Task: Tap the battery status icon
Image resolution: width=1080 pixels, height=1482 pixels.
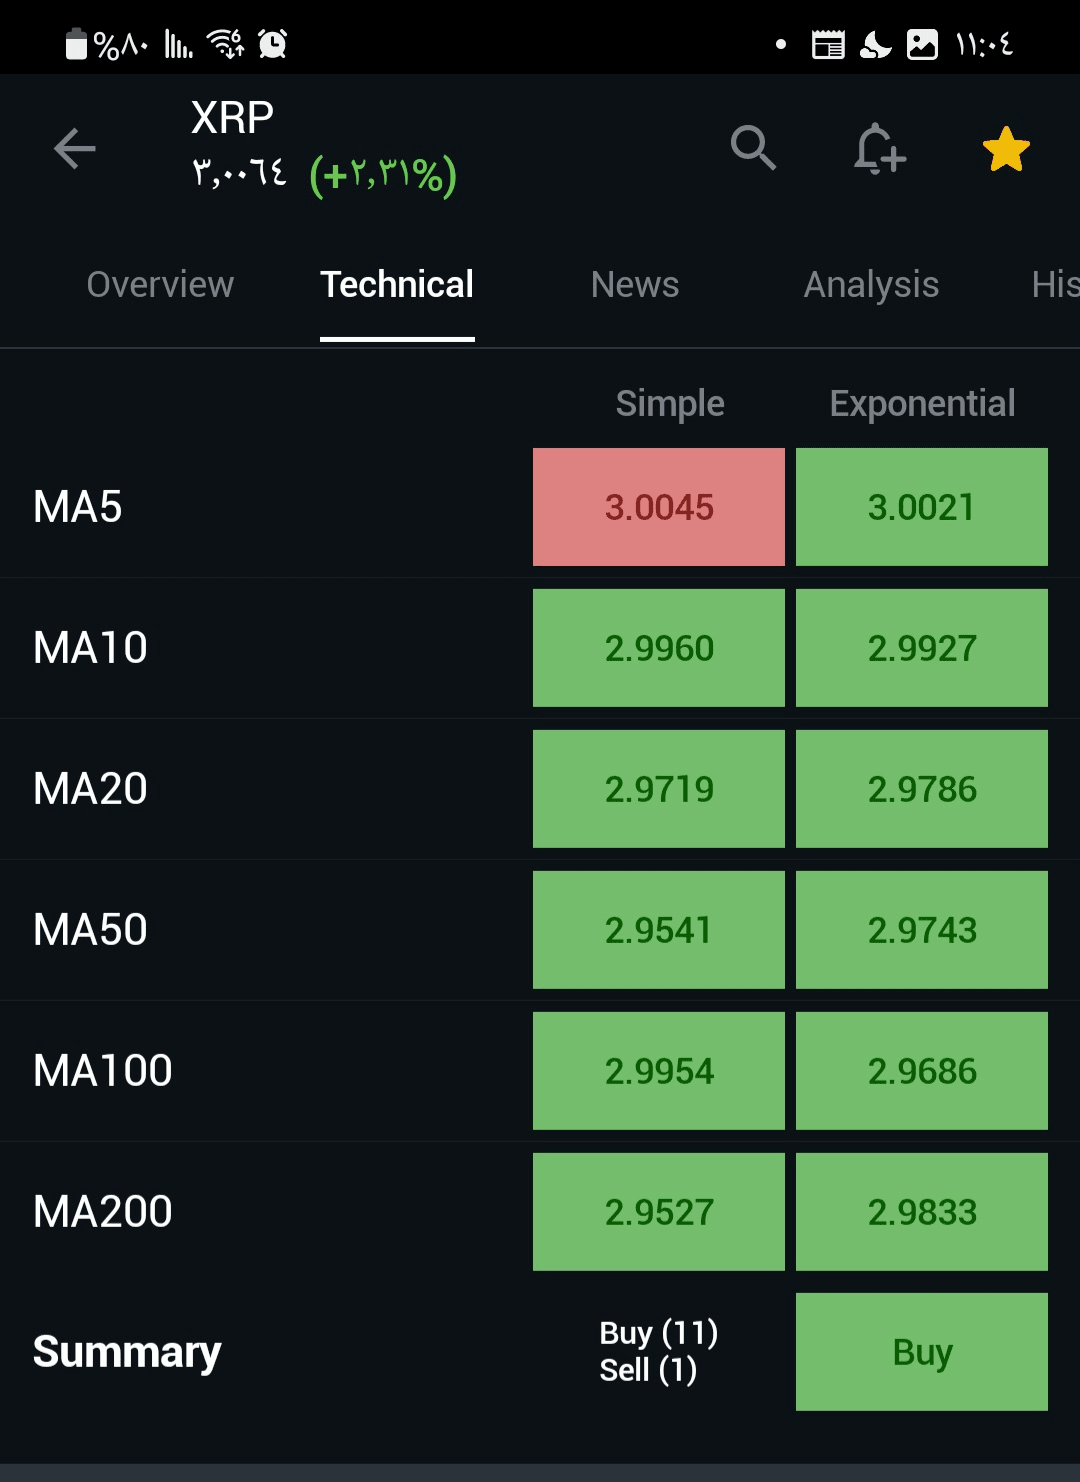Action: (76, 44)
